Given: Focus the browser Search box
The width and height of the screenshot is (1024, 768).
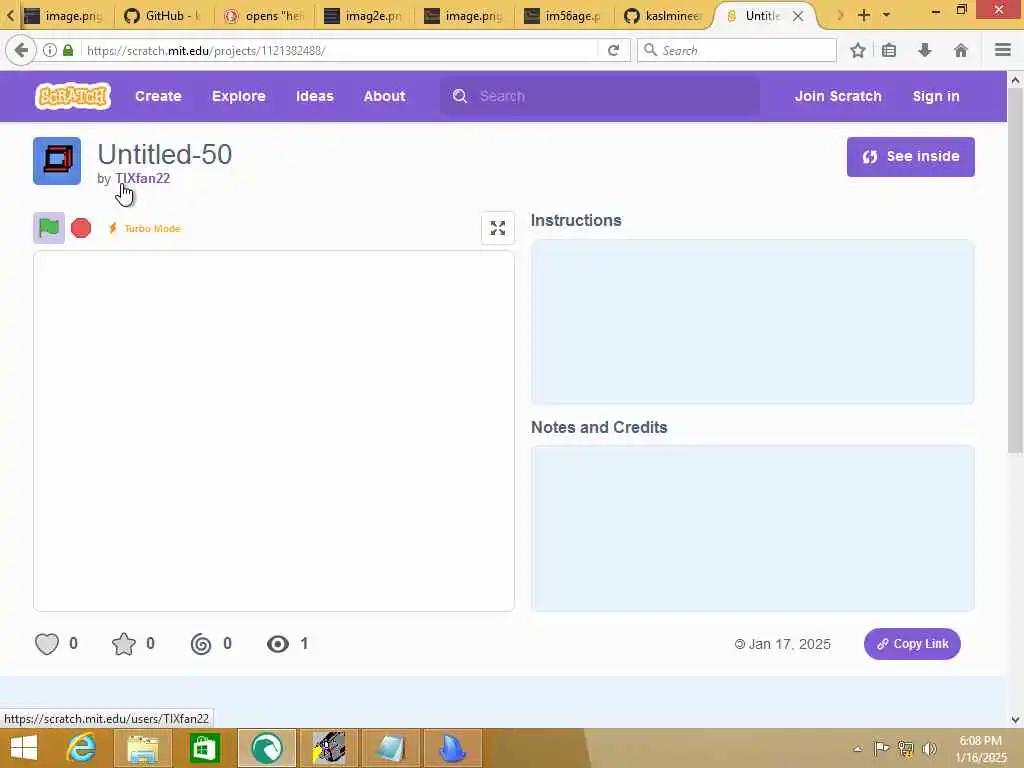Looking at the screenshot, I should click(x=737, y=50).
